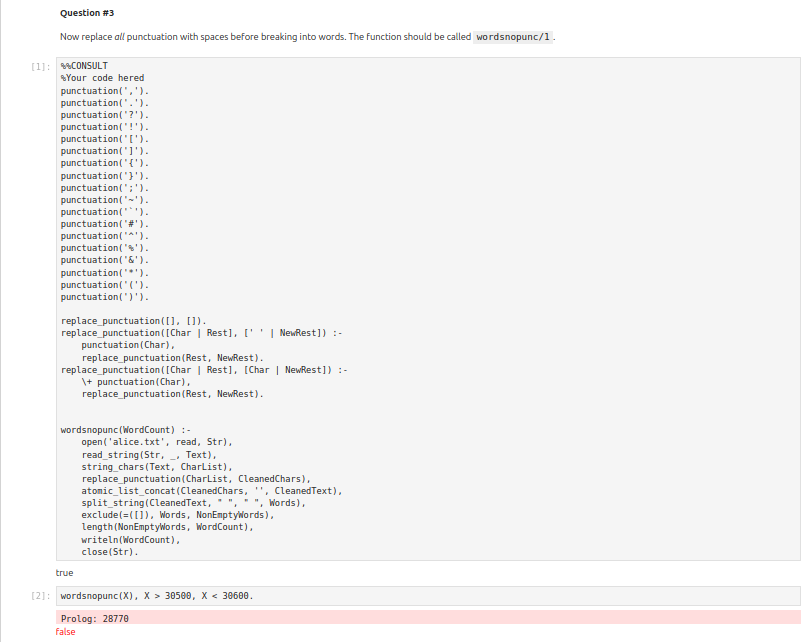This screenshot has width=808, height=642.
Task: Click the %%CONSULT magic line
Action: [x=87, y=66]
